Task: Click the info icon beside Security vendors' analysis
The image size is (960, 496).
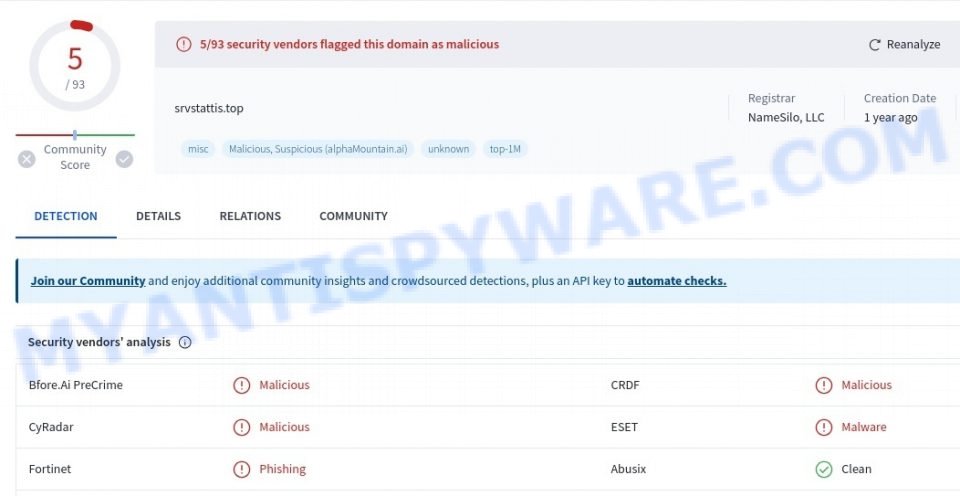Action: click(x=185, y=342)
